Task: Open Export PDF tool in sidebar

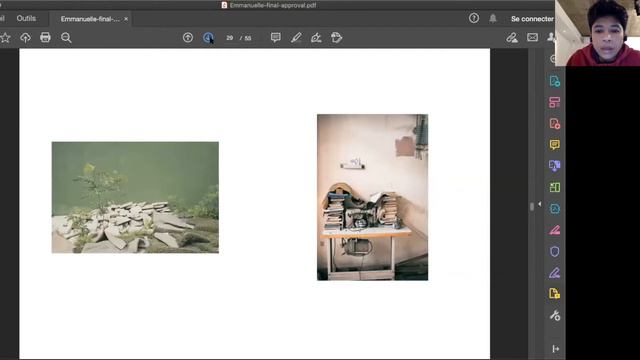Action: click(554, 81)
